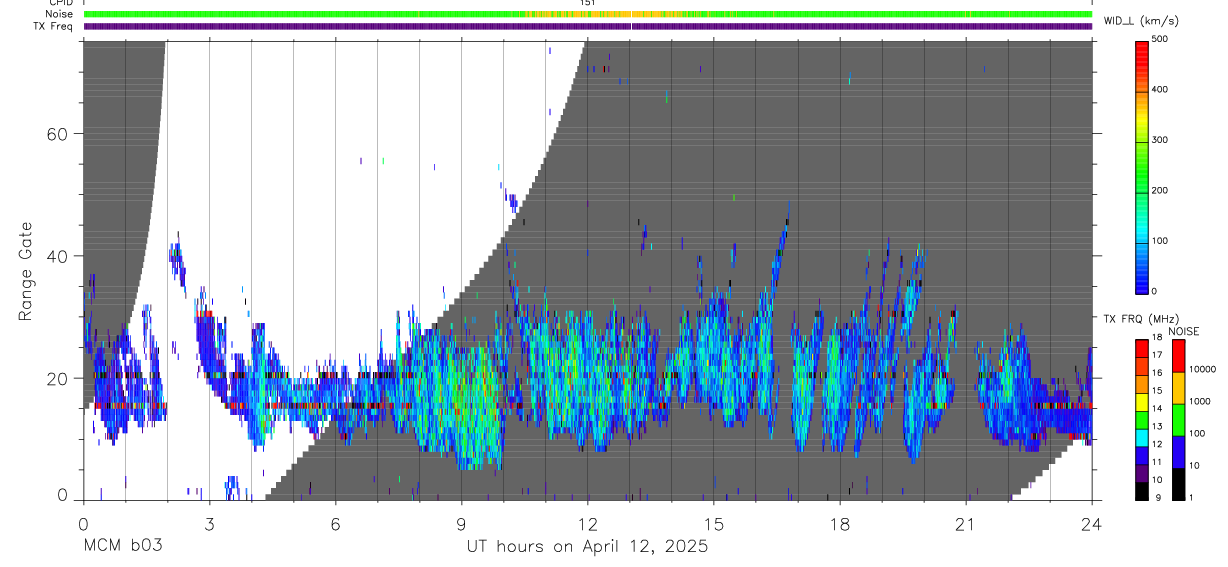Select the blue bottom of the width color bar

(1143, 283)
